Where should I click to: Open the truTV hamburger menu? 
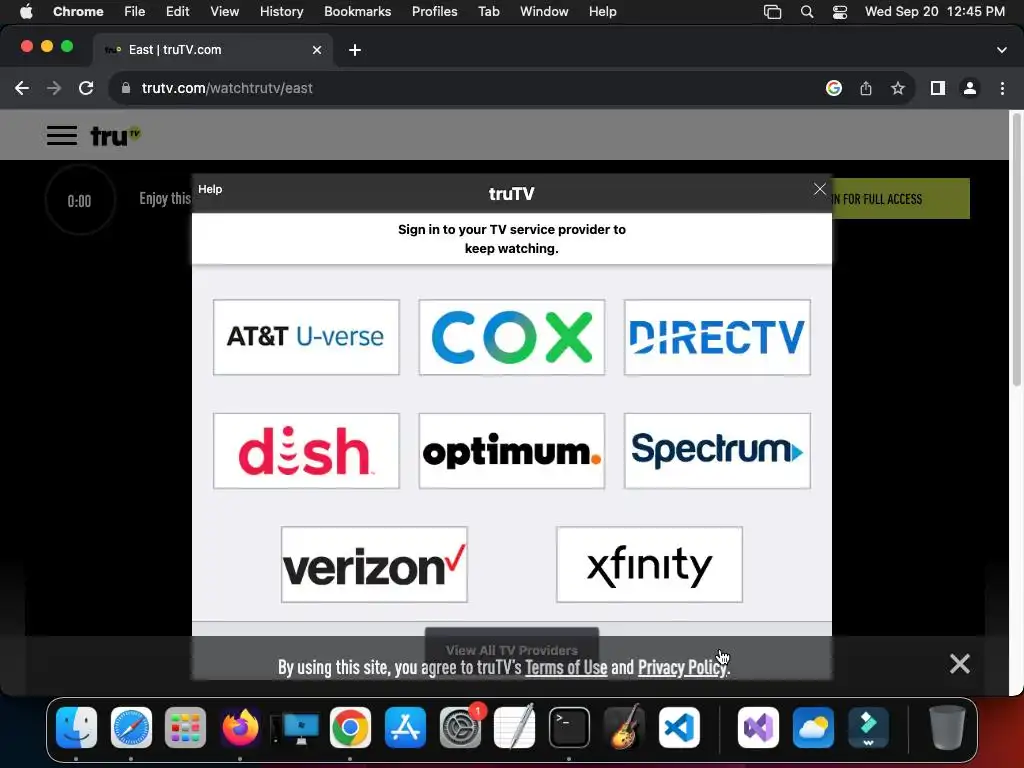[61, 135]
